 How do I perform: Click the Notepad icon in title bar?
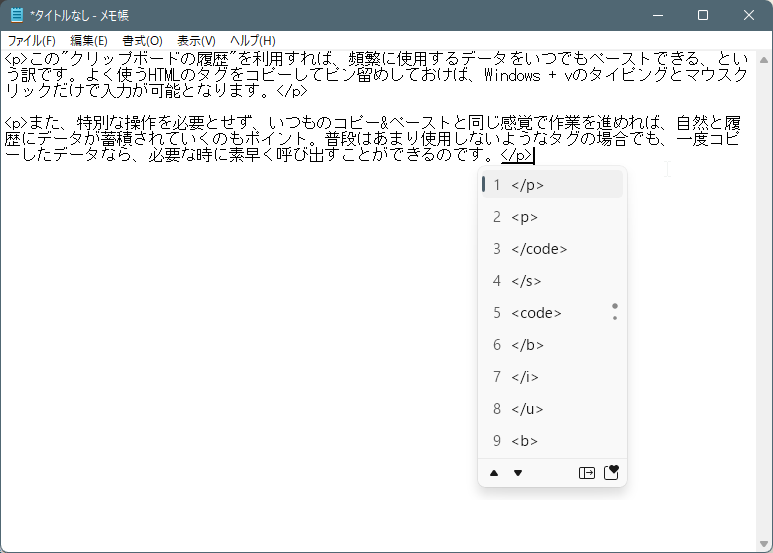click(x=17, y=15)
